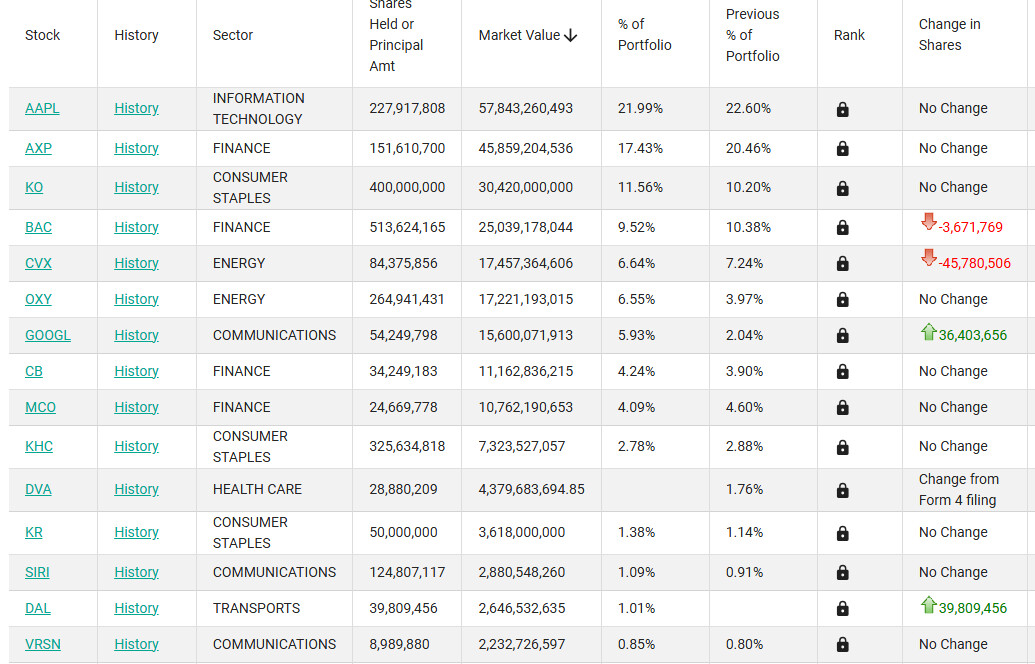Click the green up arrow for GOOGL
The width and height of the screenshot is (1035, 664).
pyautogui.click(x=929, y=332)
